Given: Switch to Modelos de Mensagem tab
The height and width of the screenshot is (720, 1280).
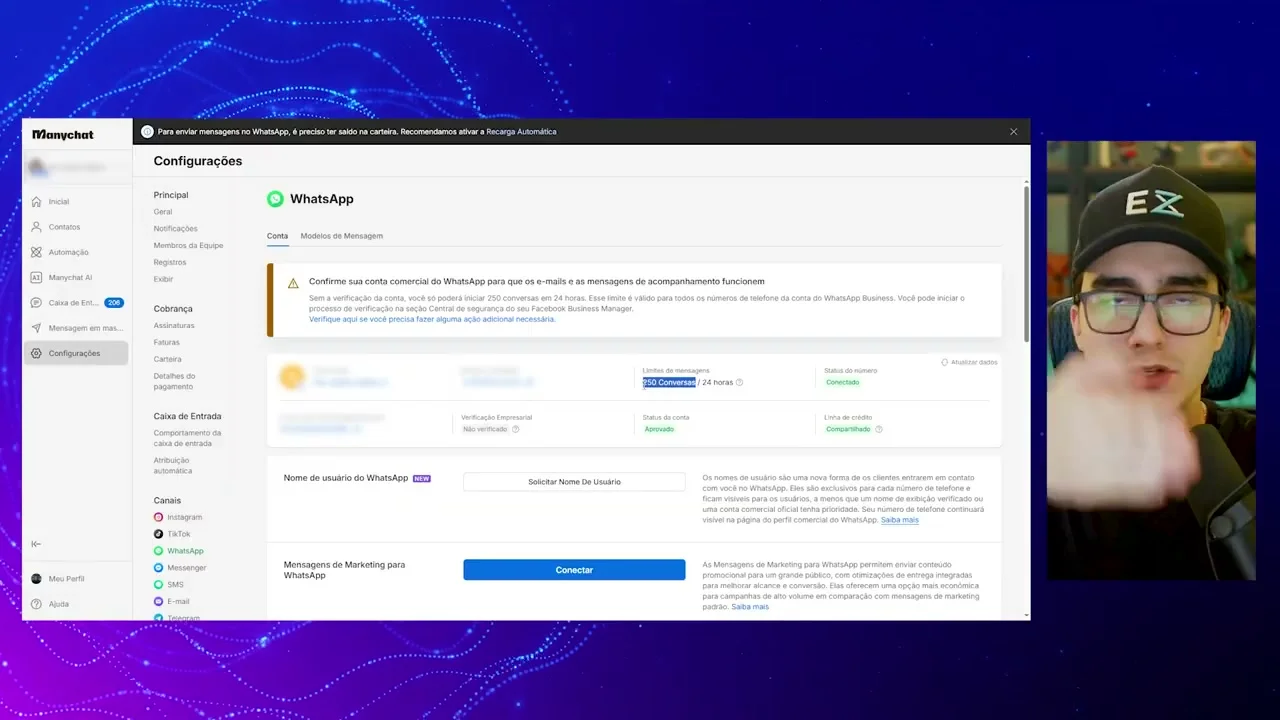Looking at the screenshot, I should tap(341, 236).
